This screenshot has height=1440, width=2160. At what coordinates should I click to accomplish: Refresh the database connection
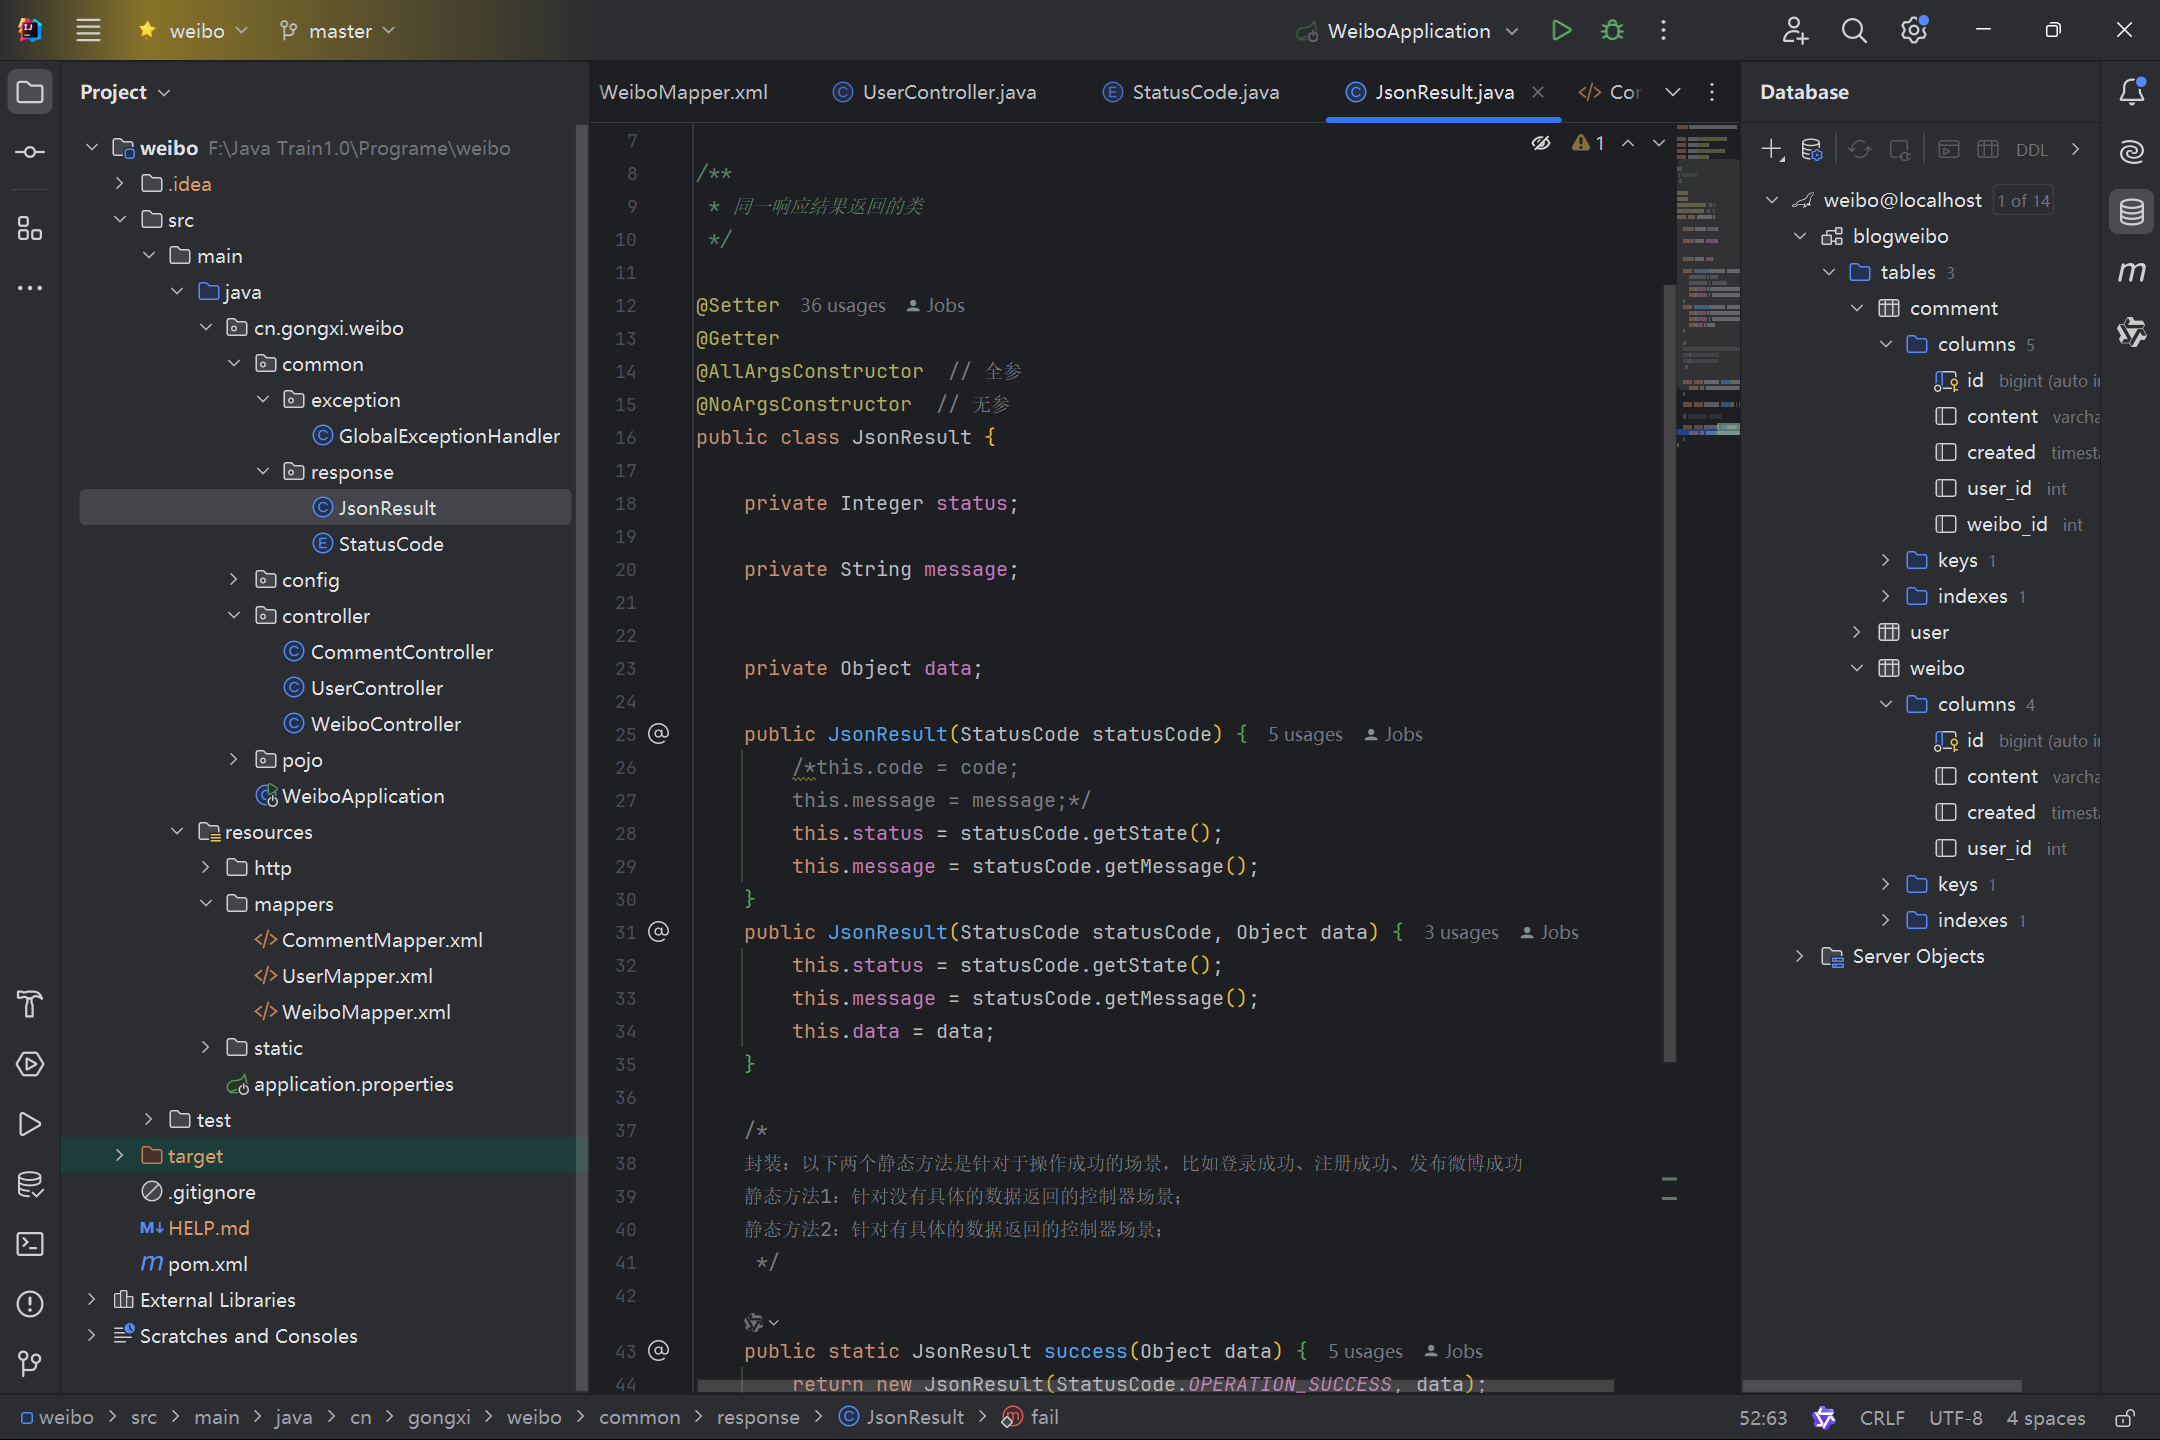click(x=1860, y=150)
